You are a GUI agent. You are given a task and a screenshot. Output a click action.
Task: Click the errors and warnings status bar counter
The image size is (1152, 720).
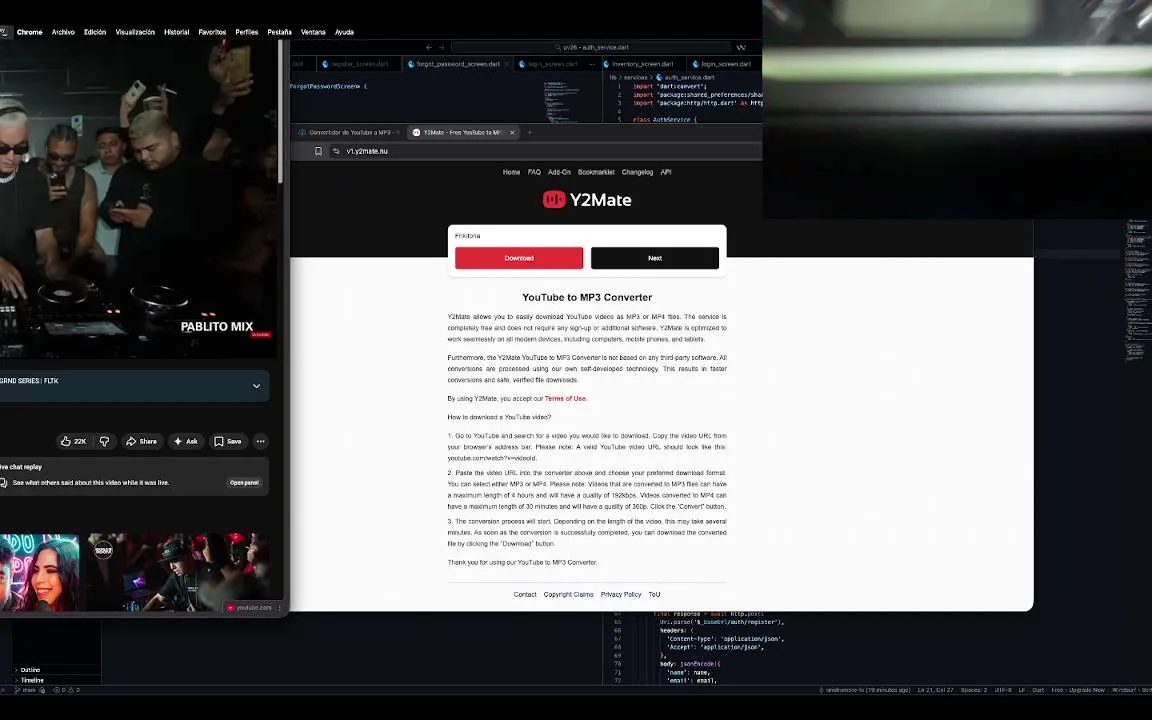(66, 690)
